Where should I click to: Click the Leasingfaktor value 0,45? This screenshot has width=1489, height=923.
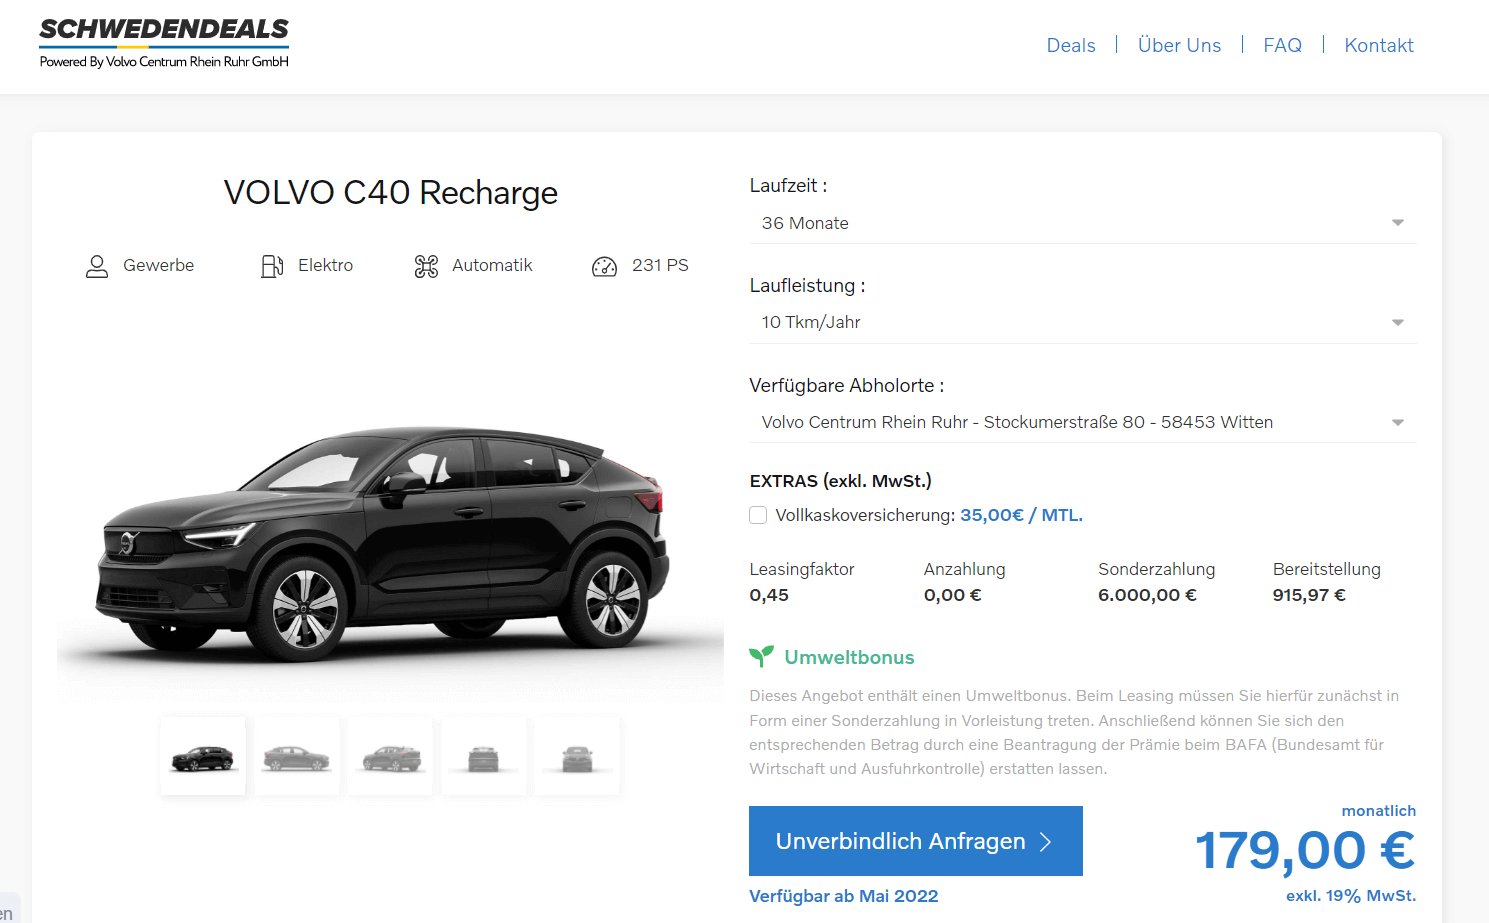769,595
